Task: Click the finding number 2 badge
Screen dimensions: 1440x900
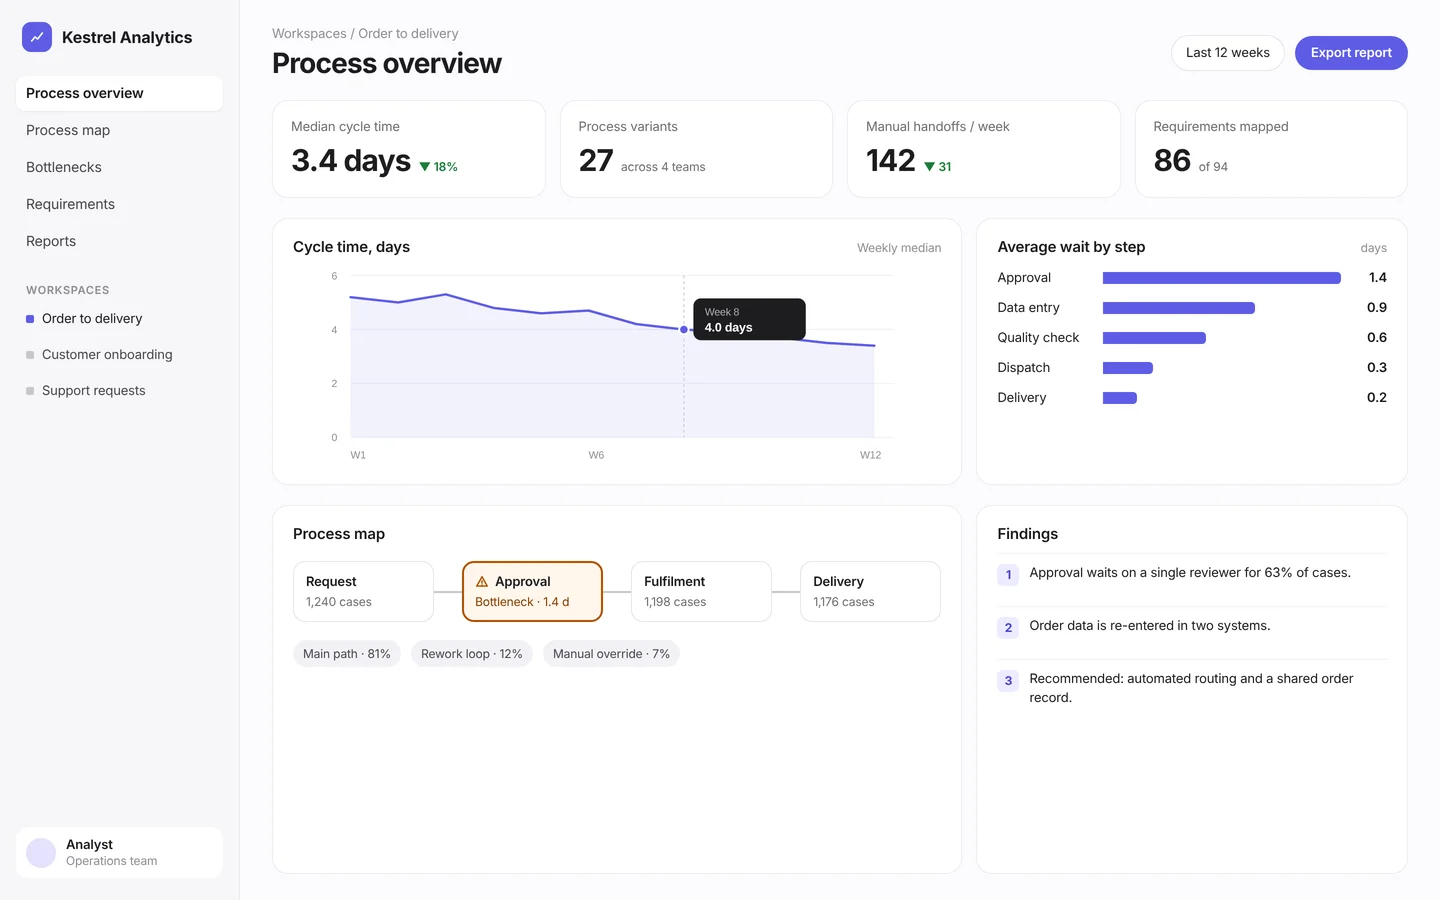Action: point(1008,628)
